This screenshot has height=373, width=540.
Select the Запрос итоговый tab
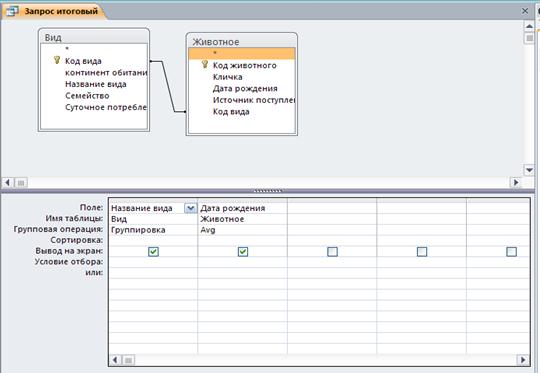[55, 11]
